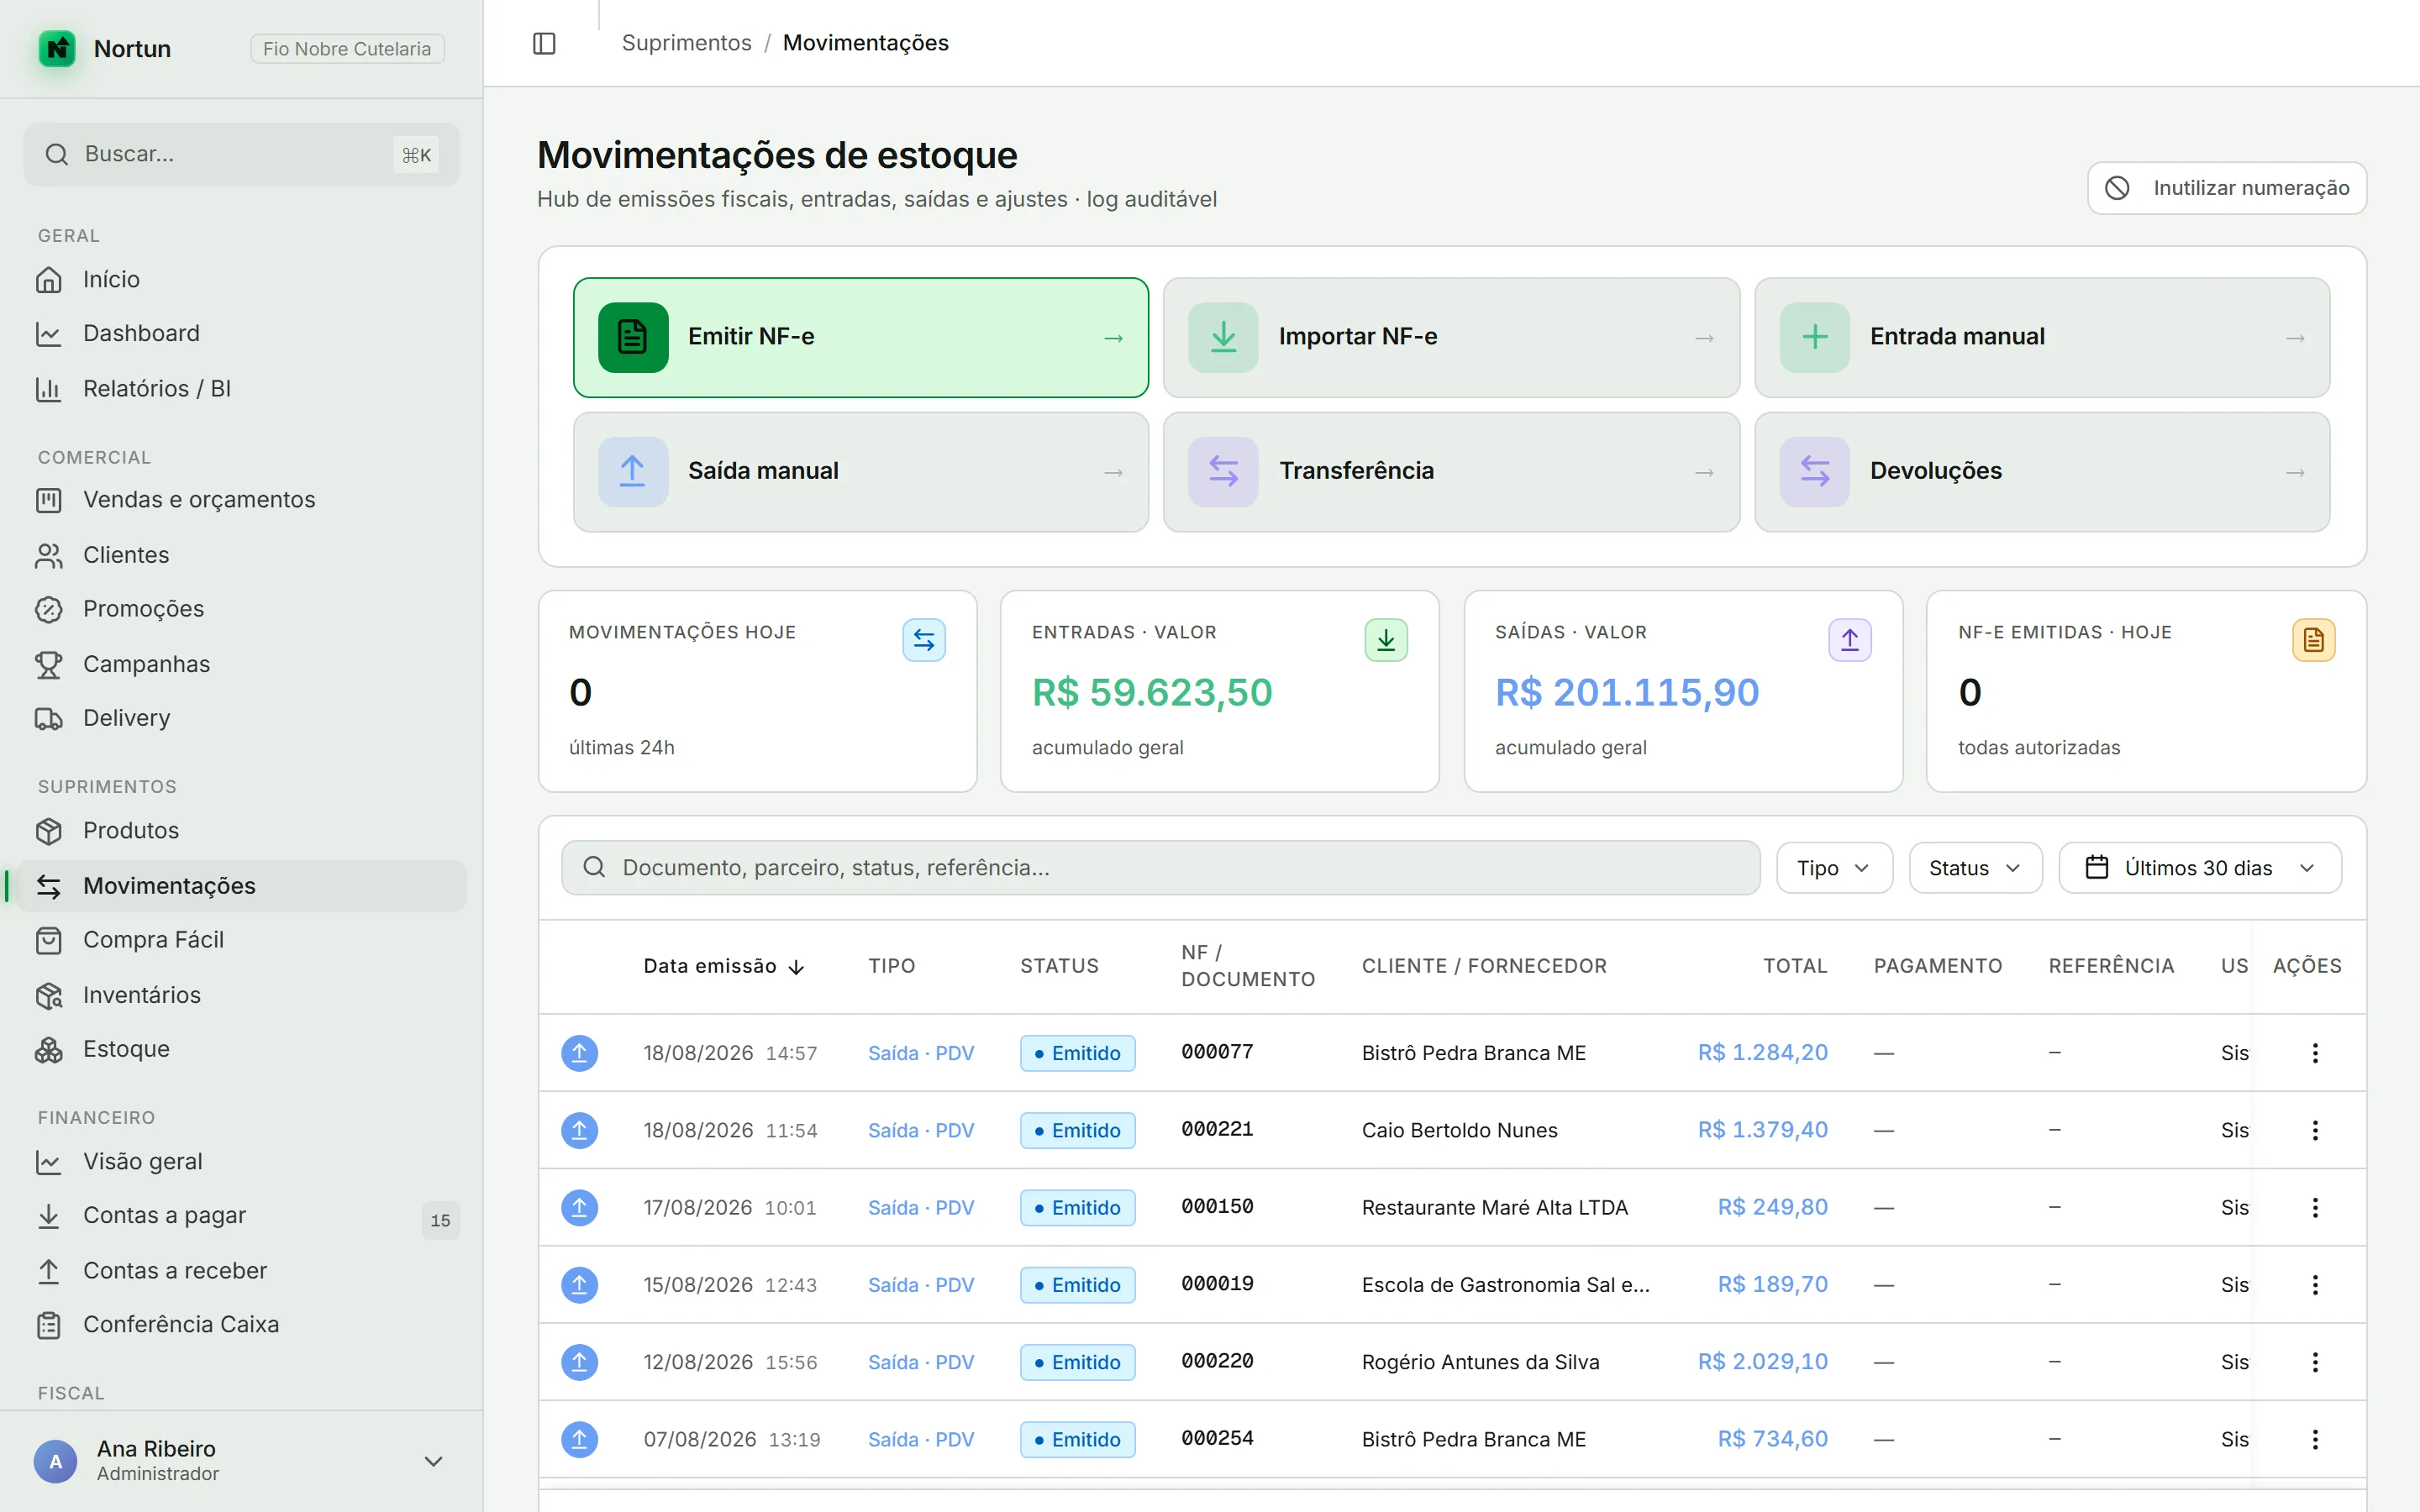Click the Campanhas trophy icon
Viewport: 2420px width, 1512px height.
(49, 664)
